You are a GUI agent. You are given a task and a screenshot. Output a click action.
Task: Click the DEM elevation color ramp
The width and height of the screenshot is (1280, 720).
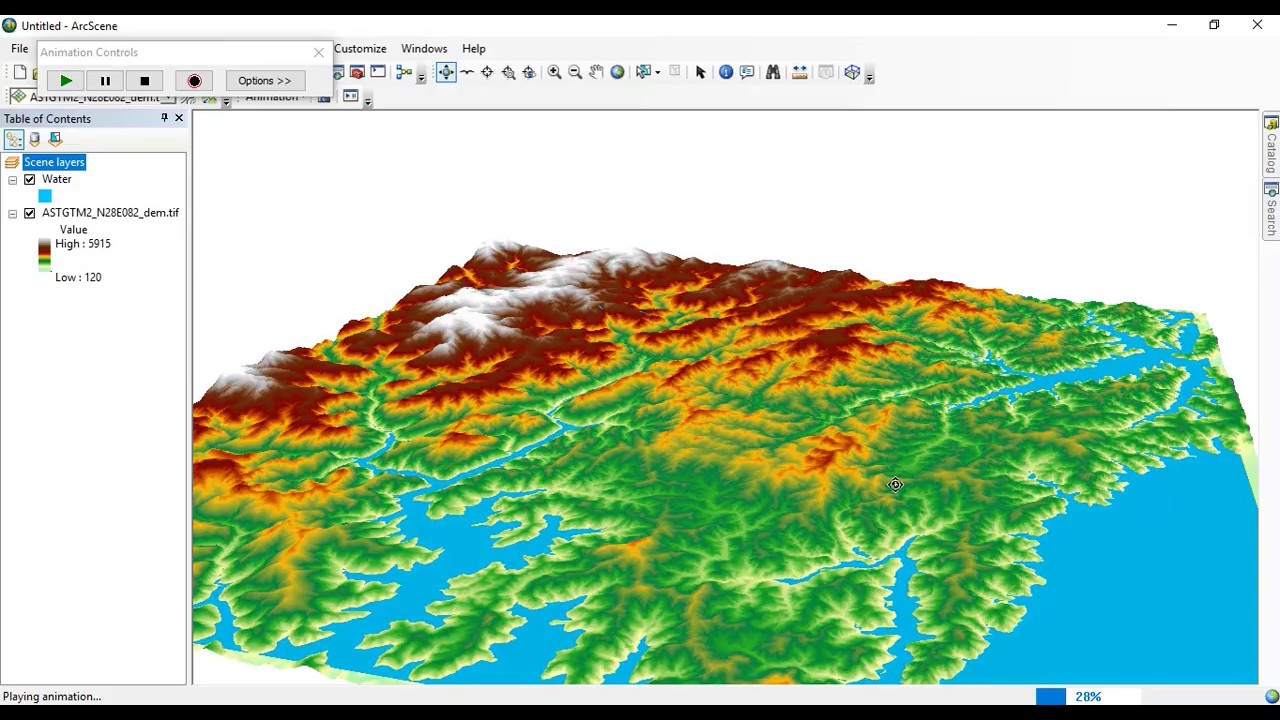point(44,255)
